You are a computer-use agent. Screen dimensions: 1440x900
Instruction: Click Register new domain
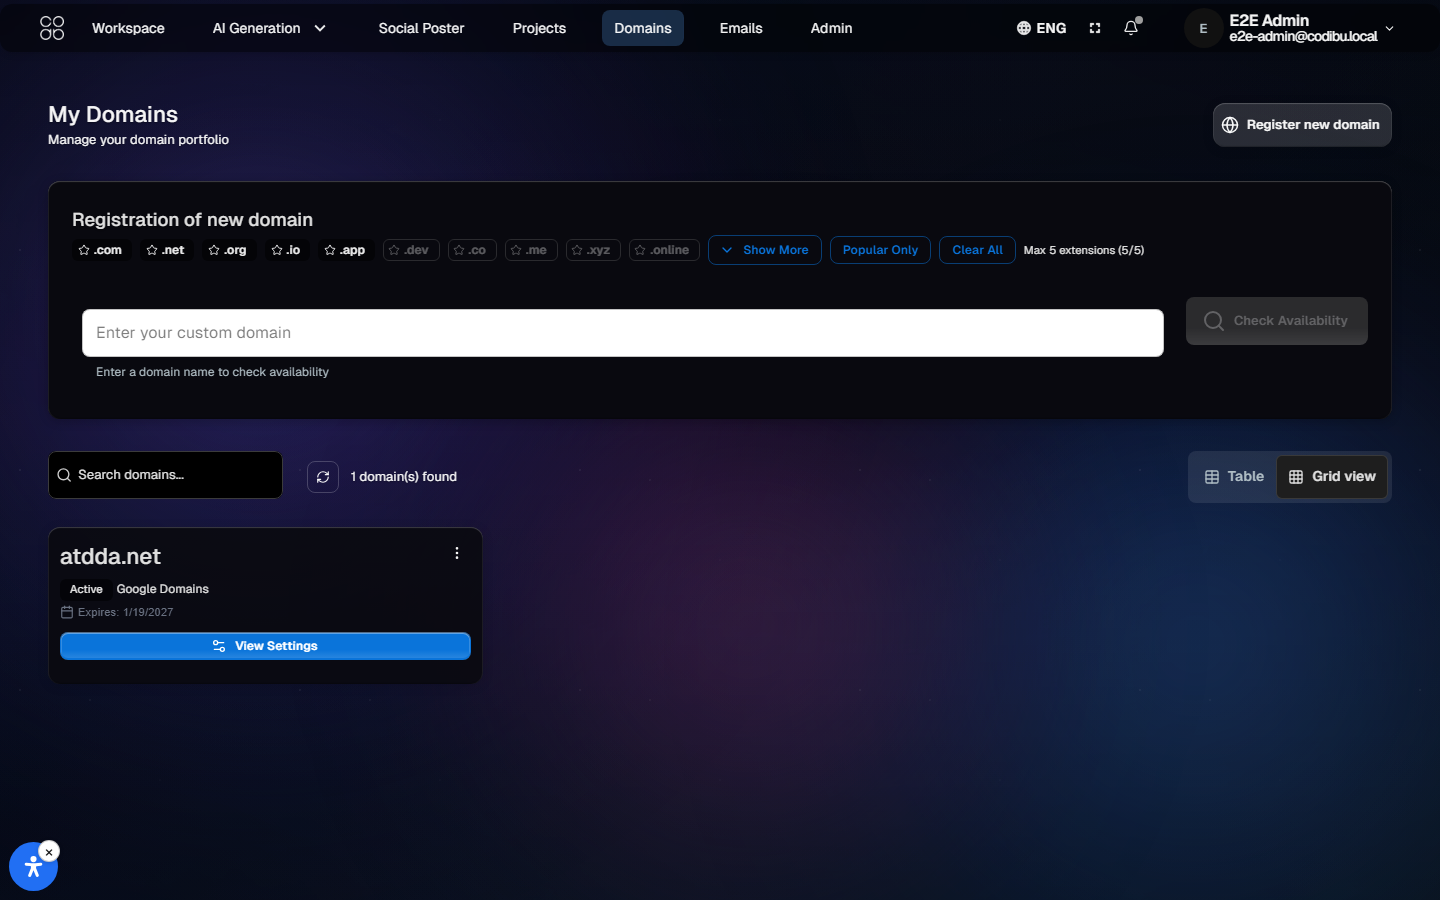[1302, 125]
